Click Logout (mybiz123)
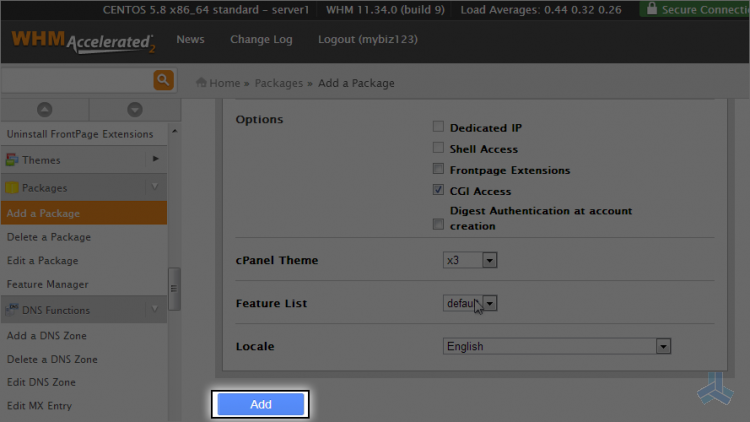The height and width of the screenshot is (422, 750). 368,39
